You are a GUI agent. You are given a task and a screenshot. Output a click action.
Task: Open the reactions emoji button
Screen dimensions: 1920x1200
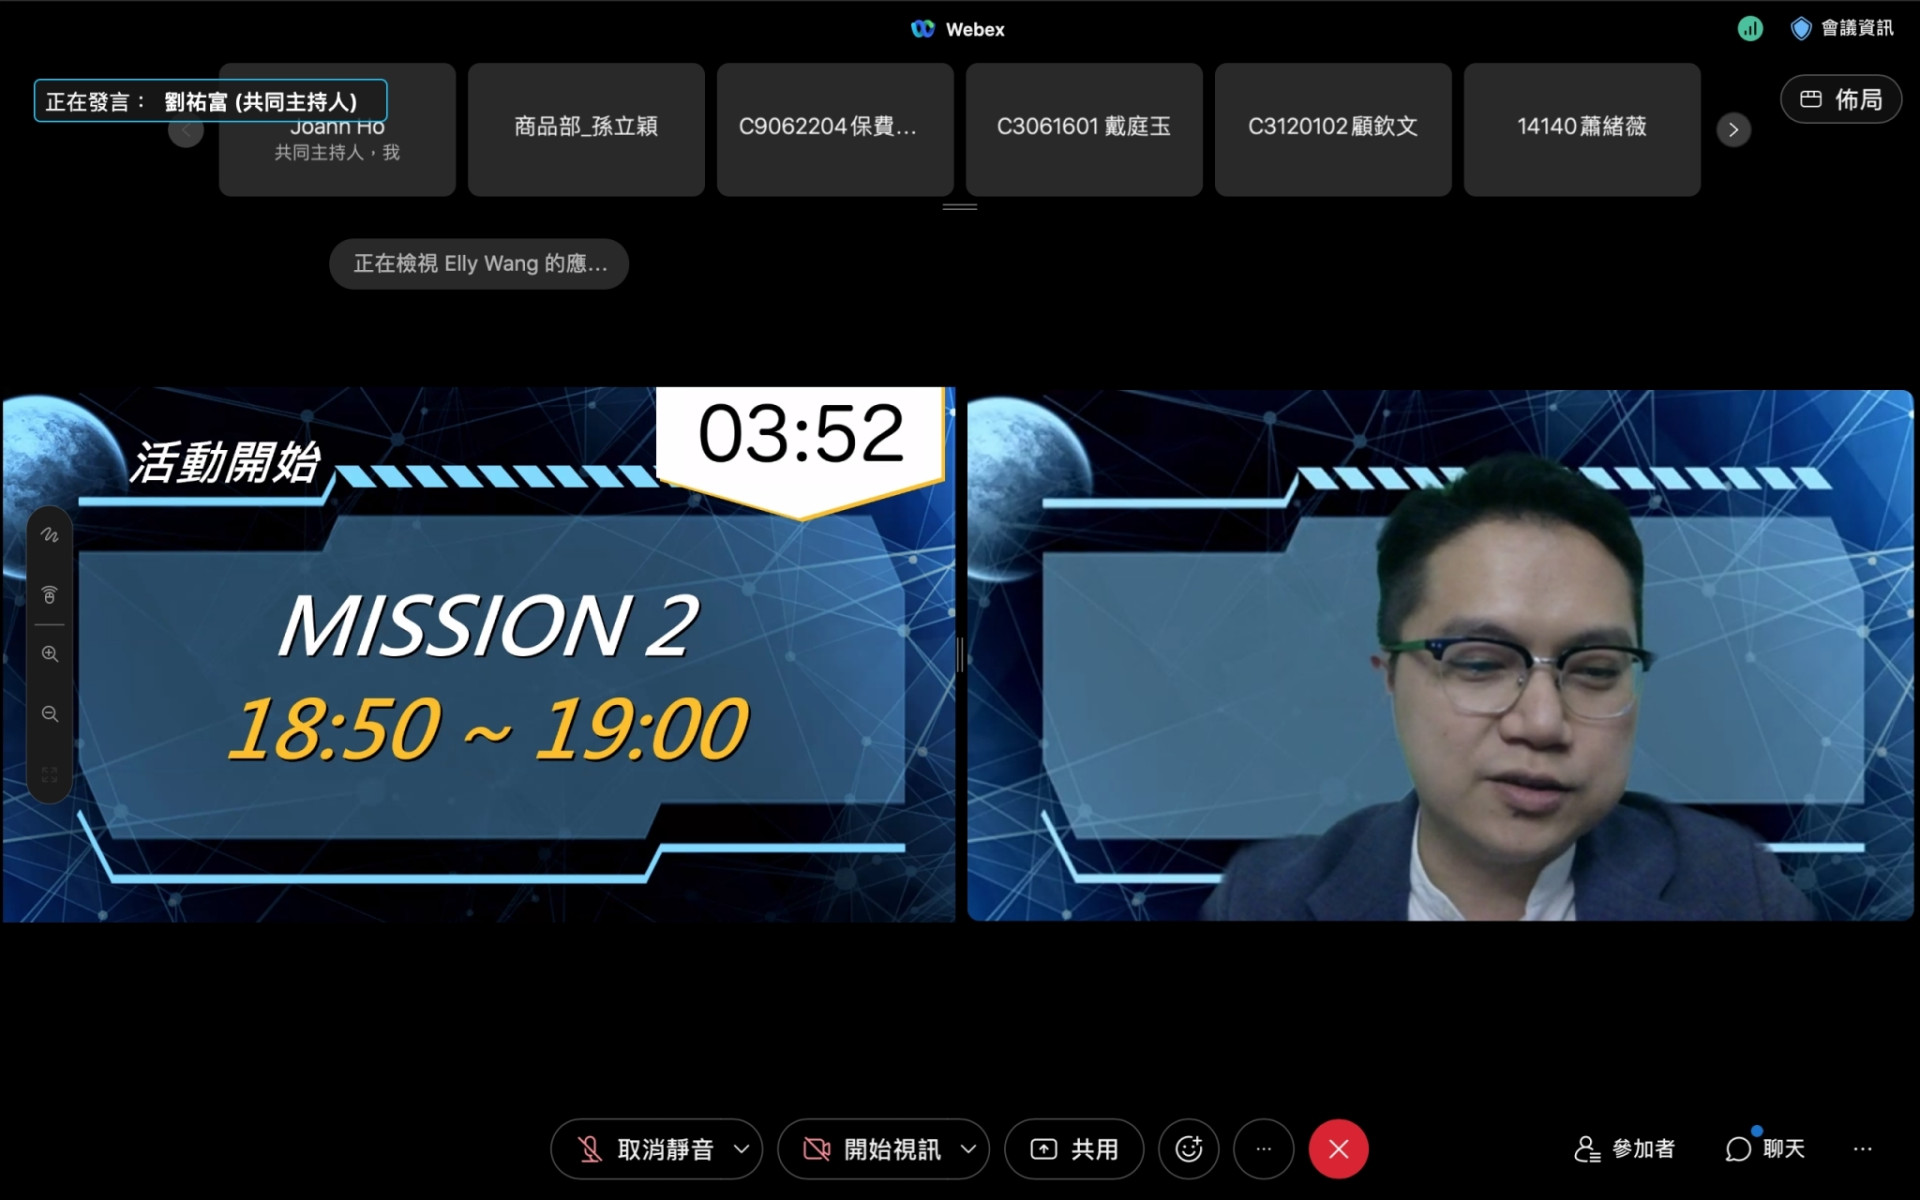[x=1188, y=1149]
